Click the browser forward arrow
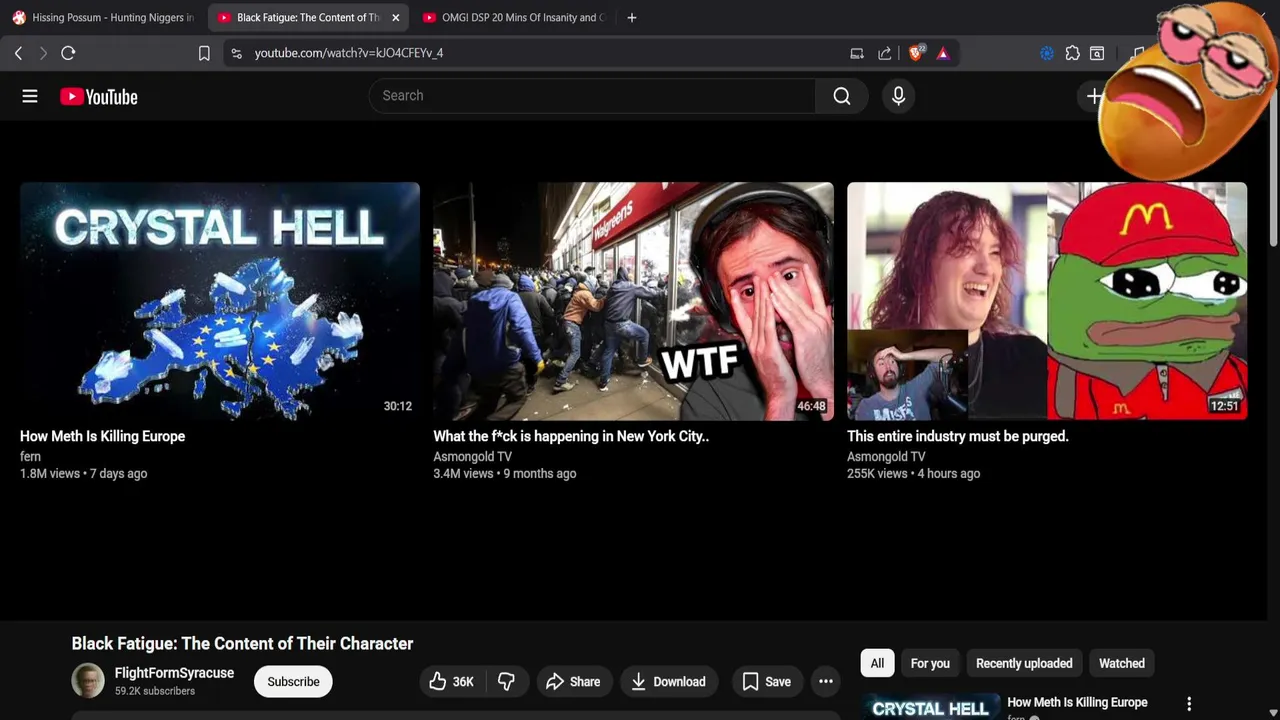The image size is (1280, 720). [43, 53]
